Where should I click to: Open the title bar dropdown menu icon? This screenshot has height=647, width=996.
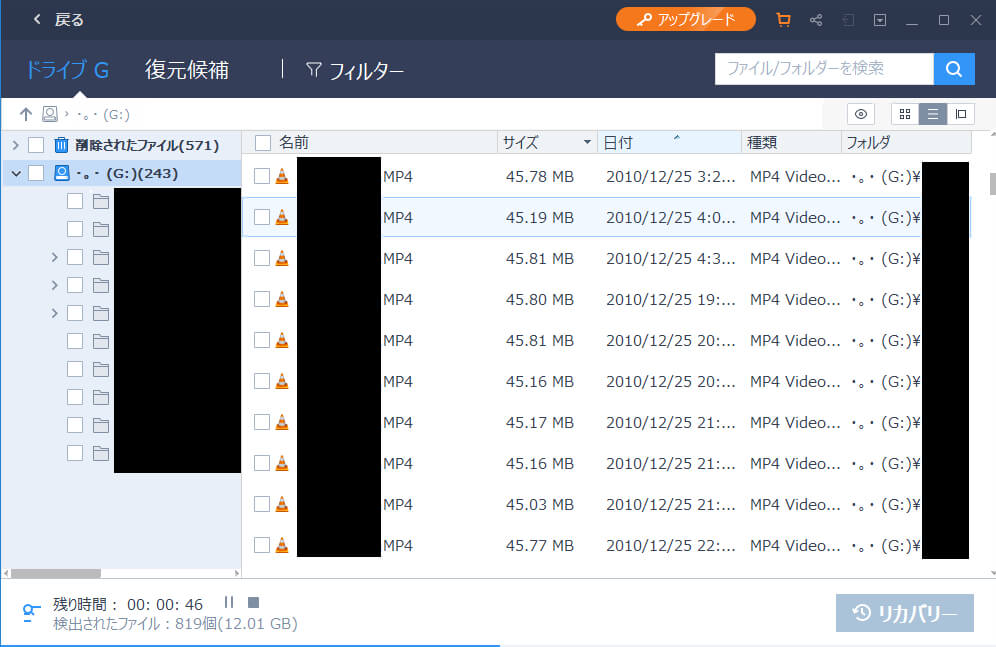click(880, 20)
